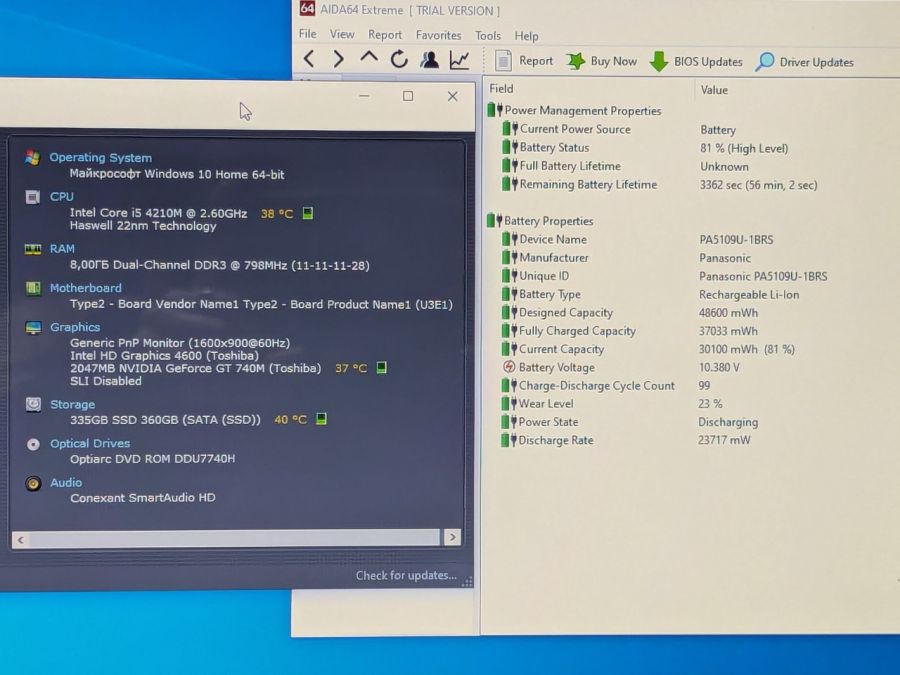
Task: Click the Storage drive icon
Action: click(x=33, y=404)
